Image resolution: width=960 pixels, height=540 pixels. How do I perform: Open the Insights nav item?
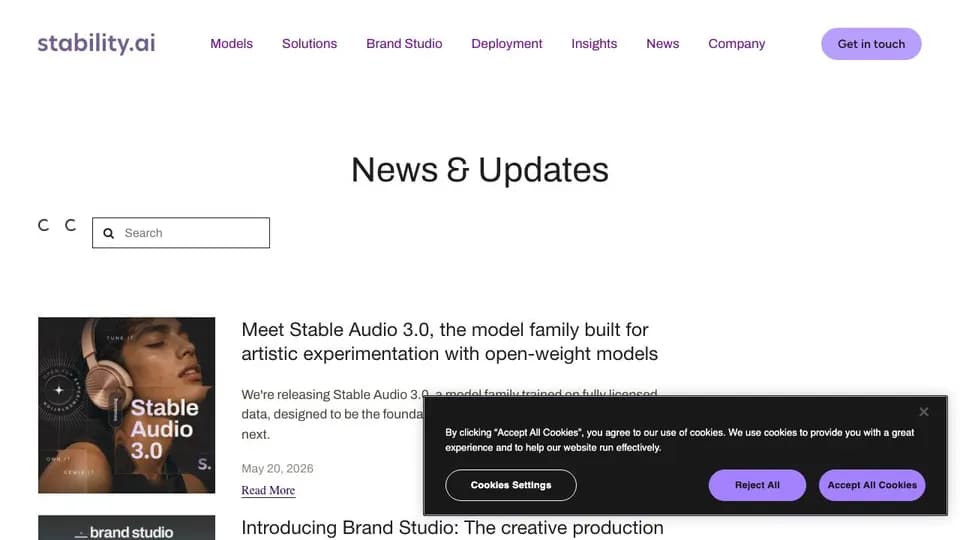click(594, 43)
